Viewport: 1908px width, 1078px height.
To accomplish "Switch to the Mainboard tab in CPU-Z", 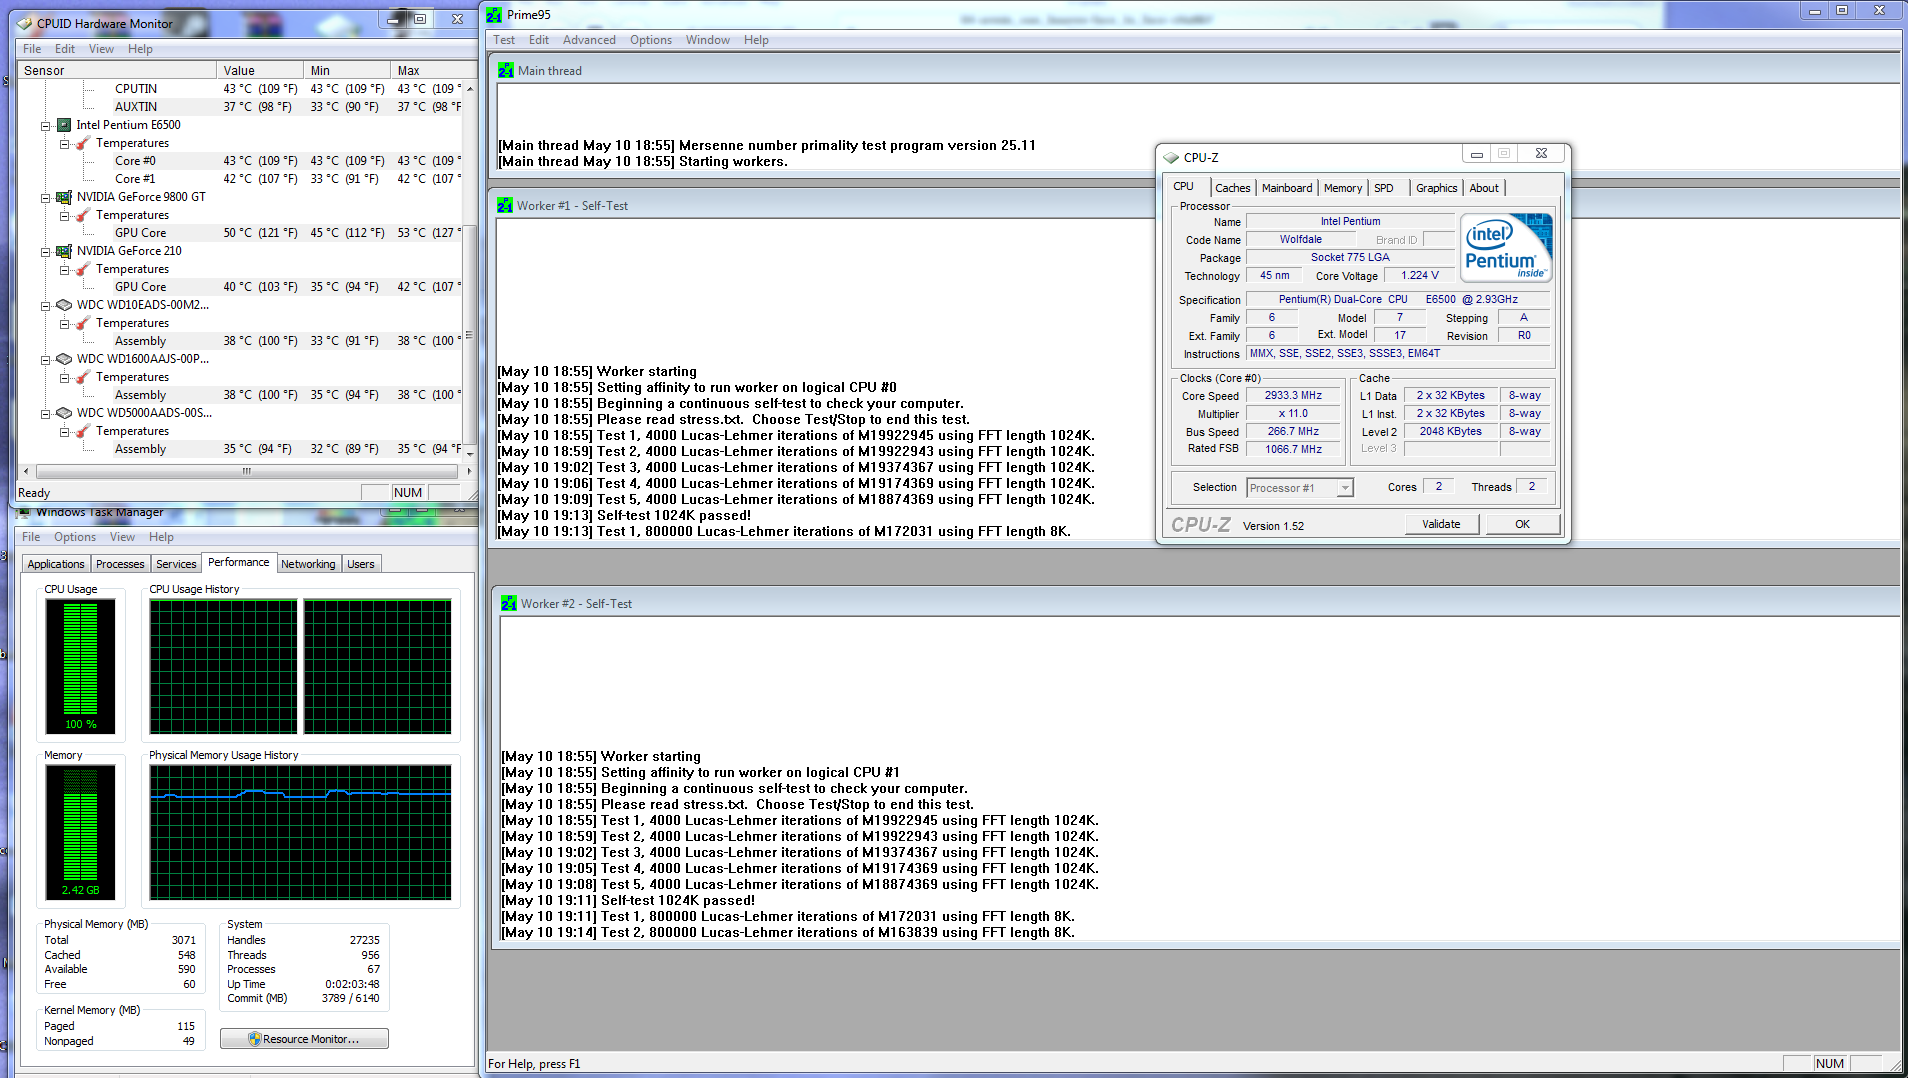I will (1287, 188).
